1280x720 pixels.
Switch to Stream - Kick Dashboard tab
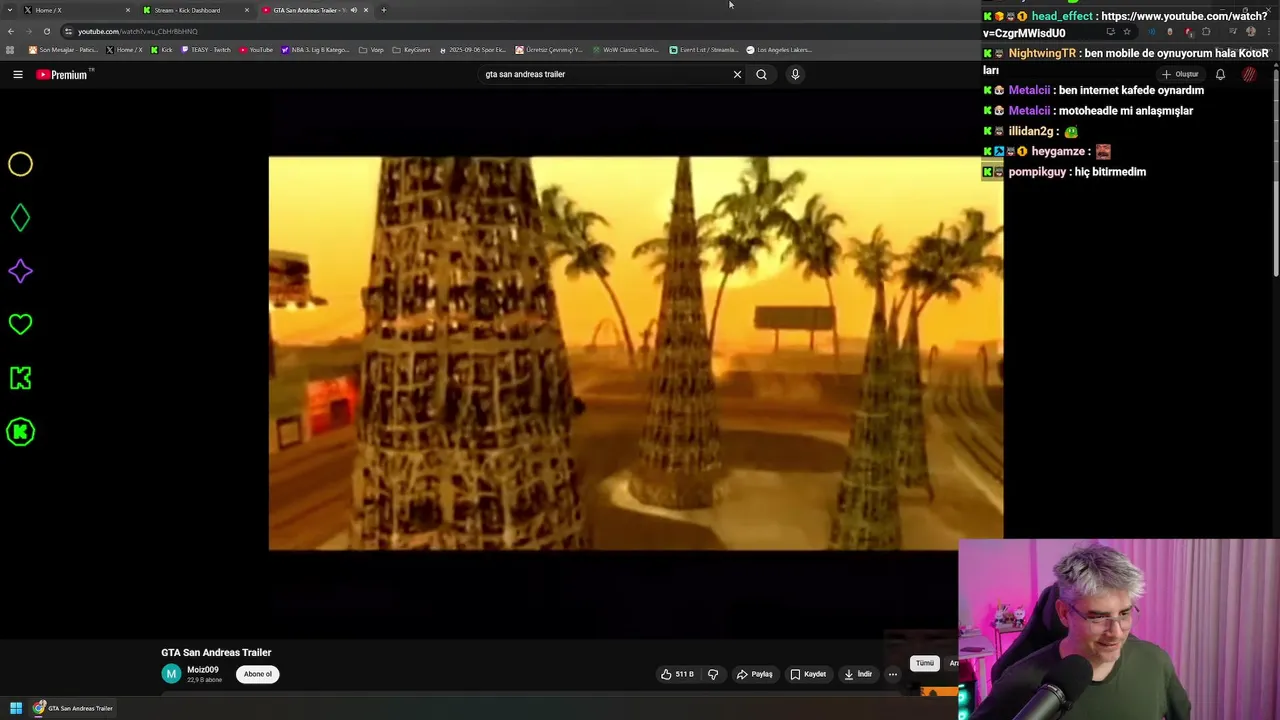pos(195,10)
